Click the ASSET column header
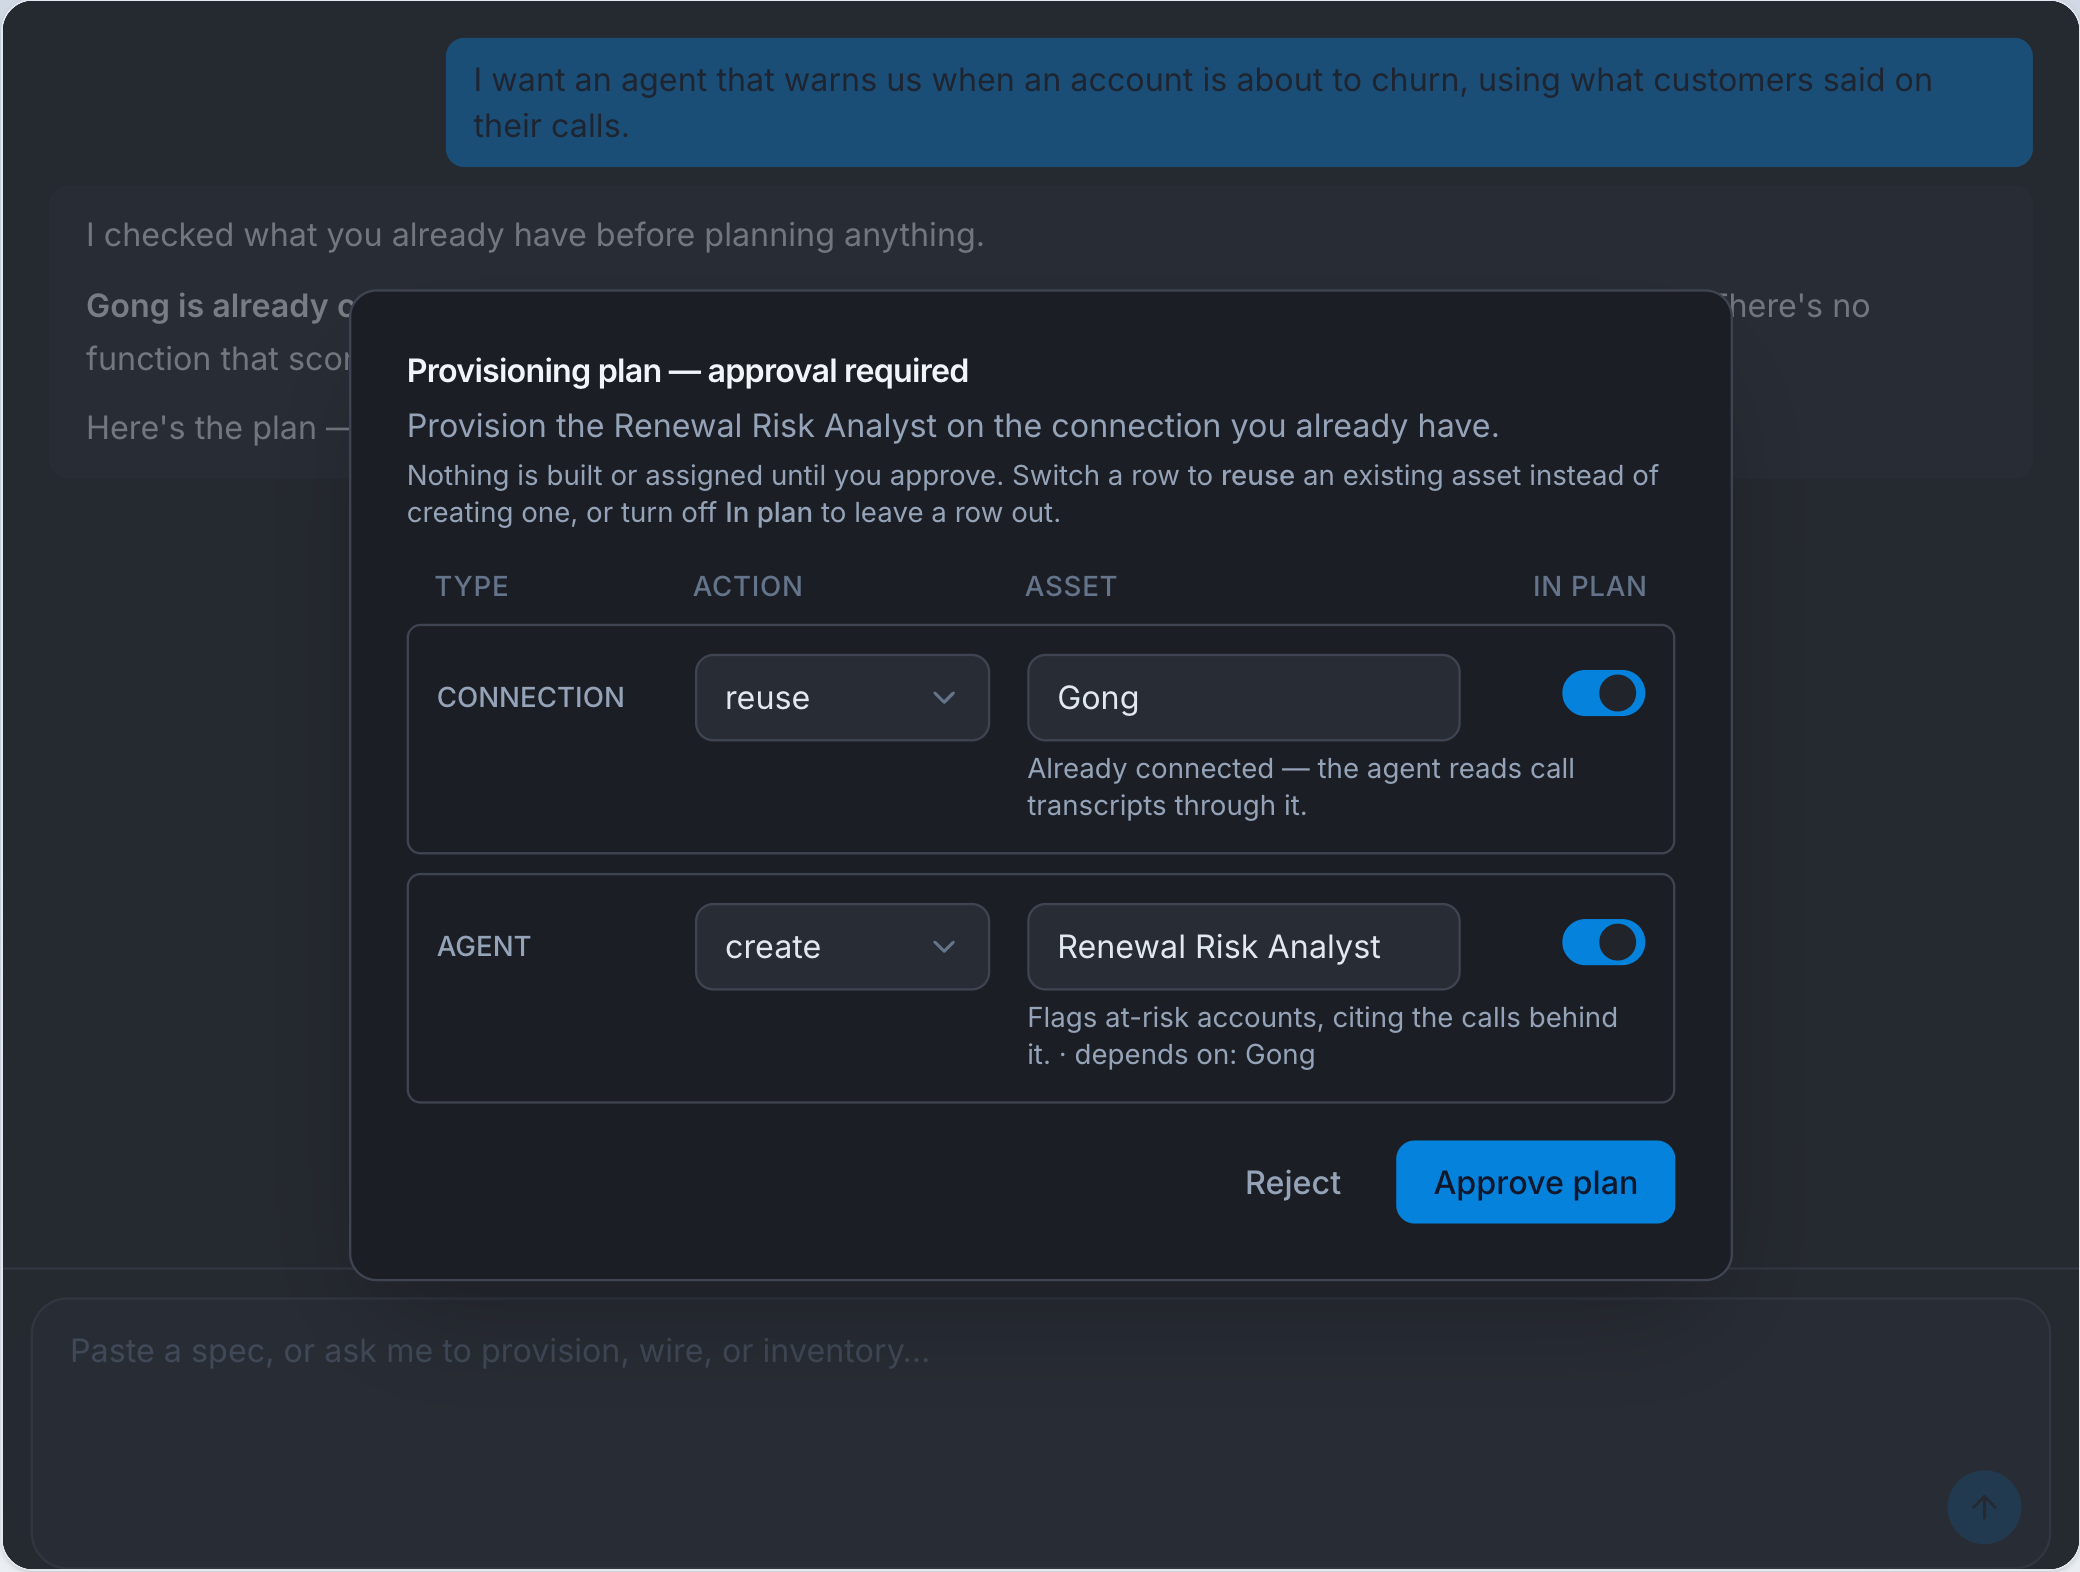Image resolution: width=2080 pixels, height=1572 pixels. click(1071, 586)
